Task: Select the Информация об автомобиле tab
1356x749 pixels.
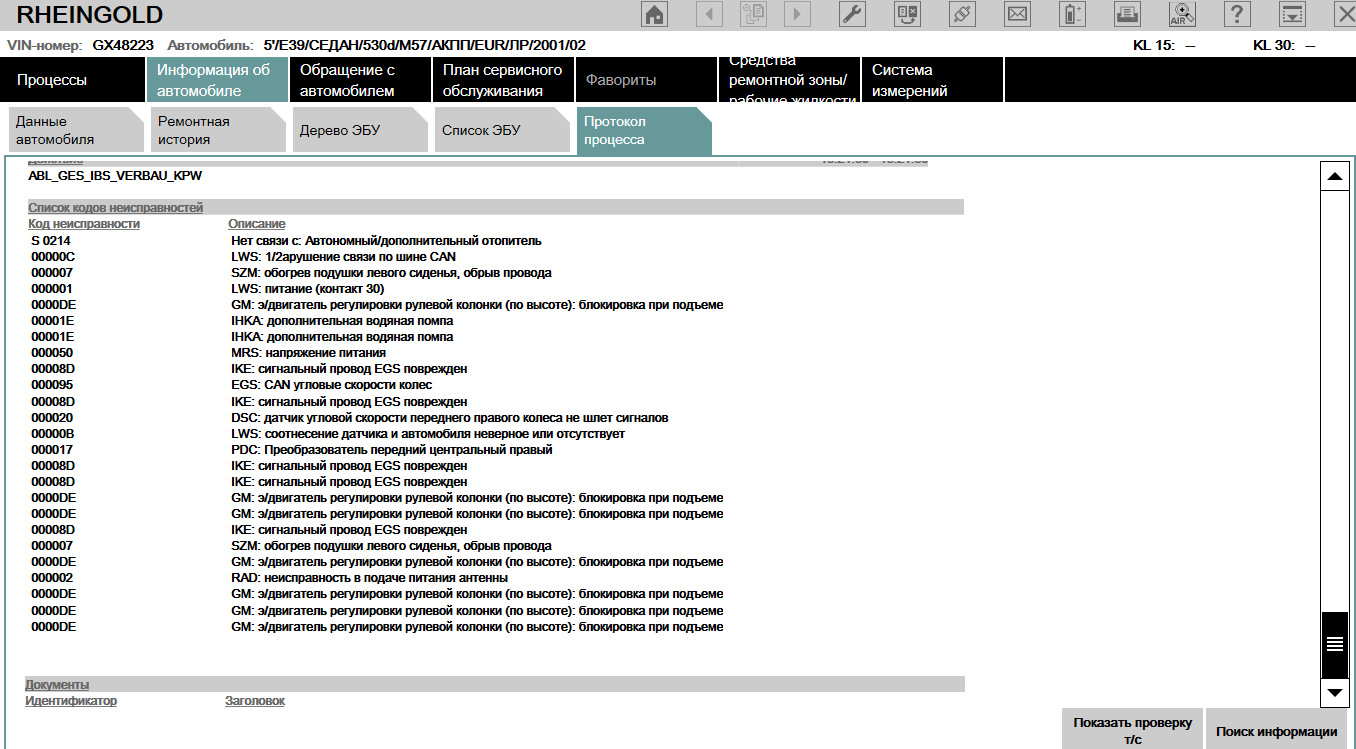Action: (217, 80)
